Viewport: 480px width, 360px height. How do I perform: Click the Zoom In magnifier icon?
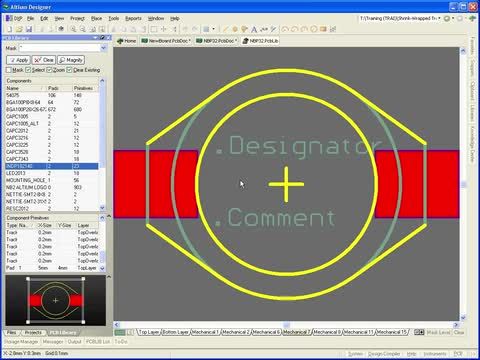coord(73,29)
